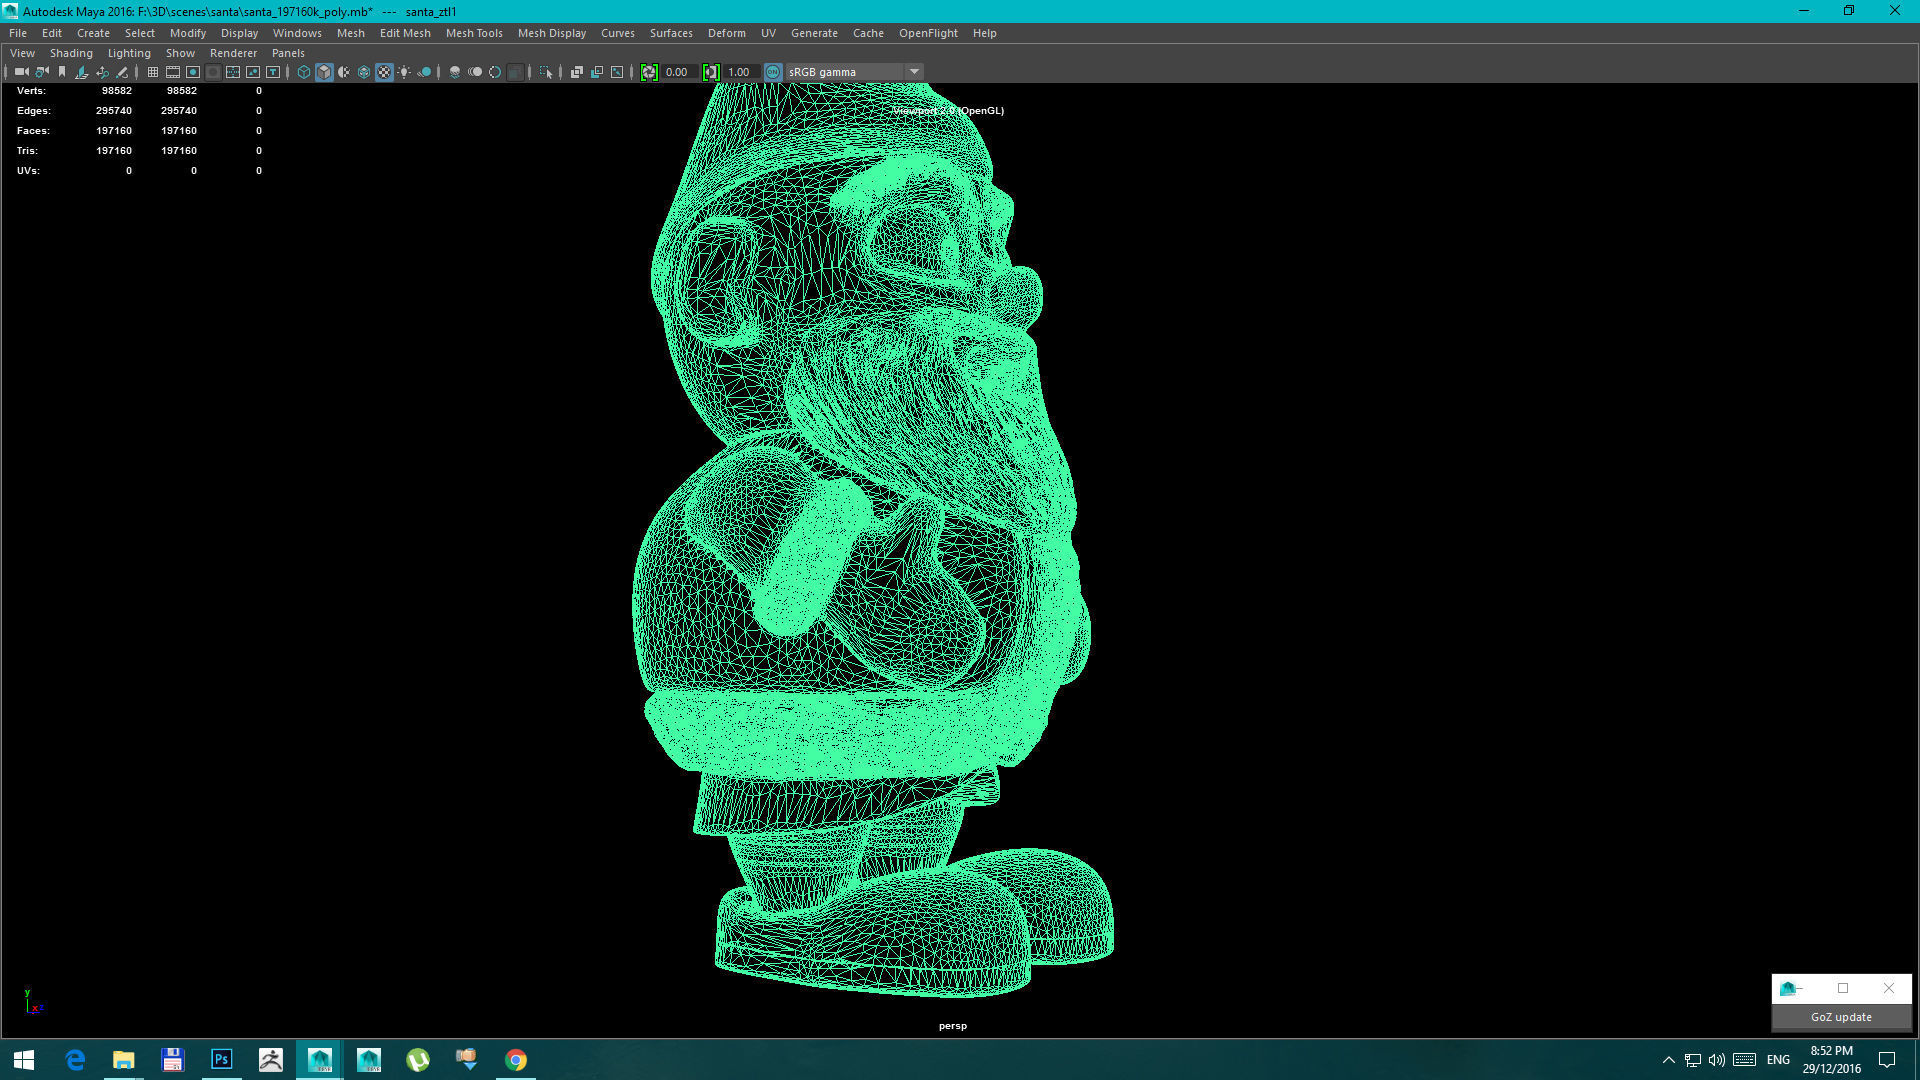Open the panel's Lighting menu
Screen dimensions: 1920x1080
click(x=129, y=53)
